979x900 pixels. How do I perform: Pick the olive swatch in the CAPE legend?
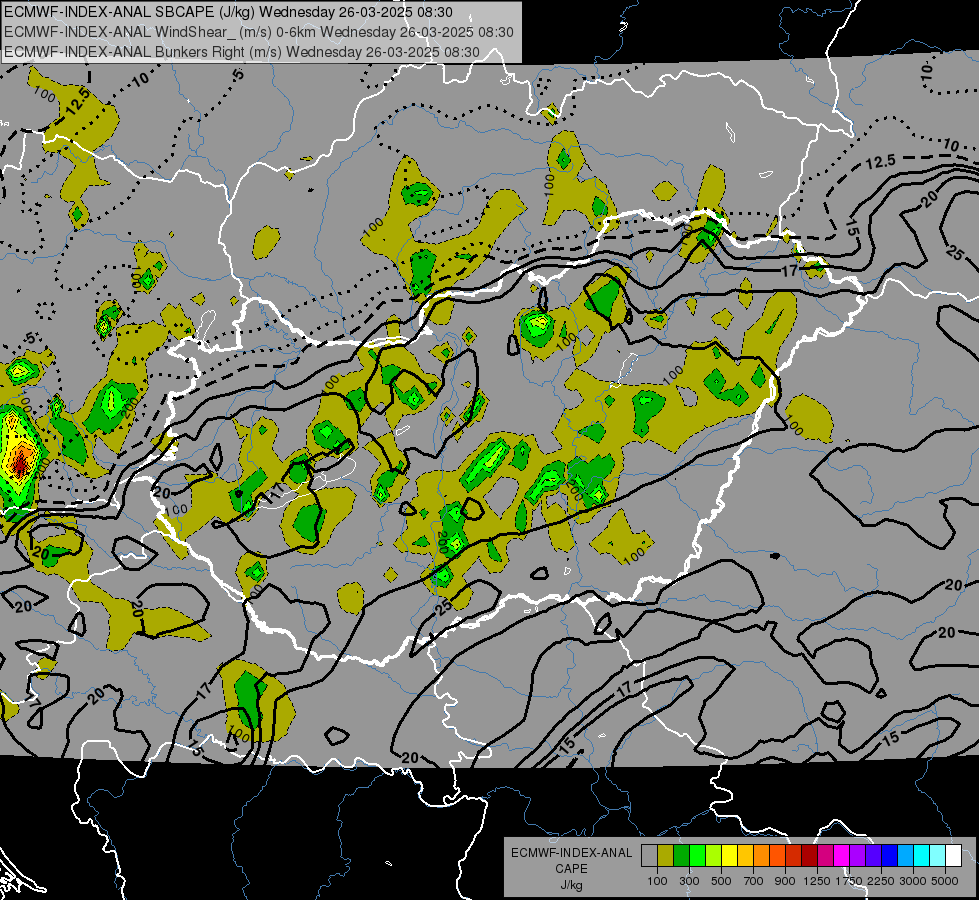[665, 856]
